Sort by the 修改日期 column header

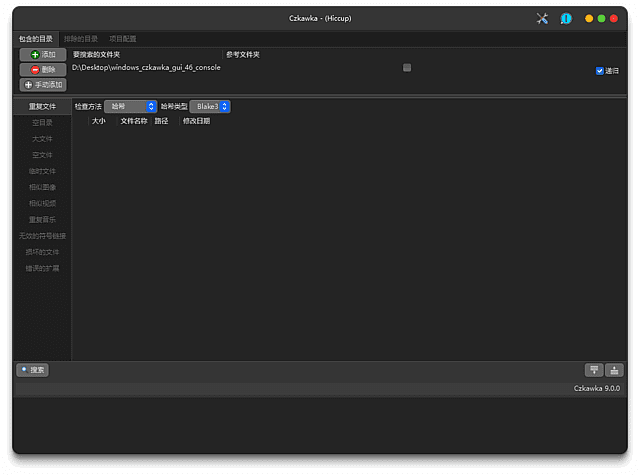click(x=196, y=121)
